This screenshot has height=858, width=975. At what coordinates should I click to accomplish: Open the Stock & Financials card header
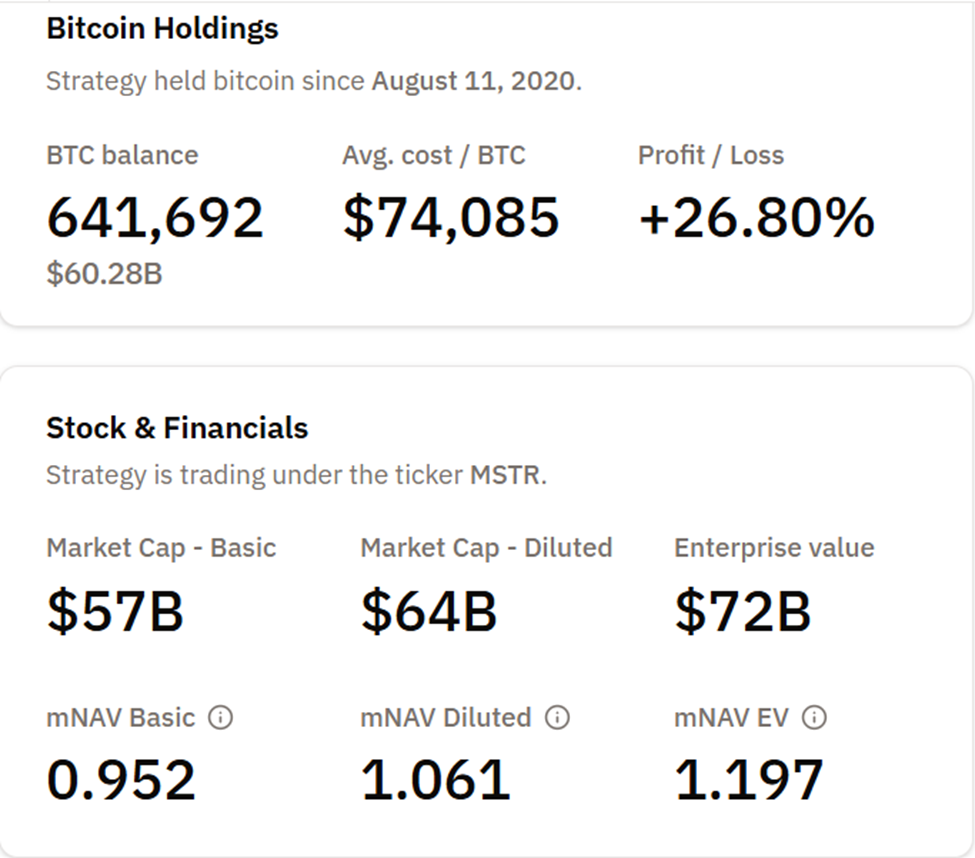(x=176, y=428)
